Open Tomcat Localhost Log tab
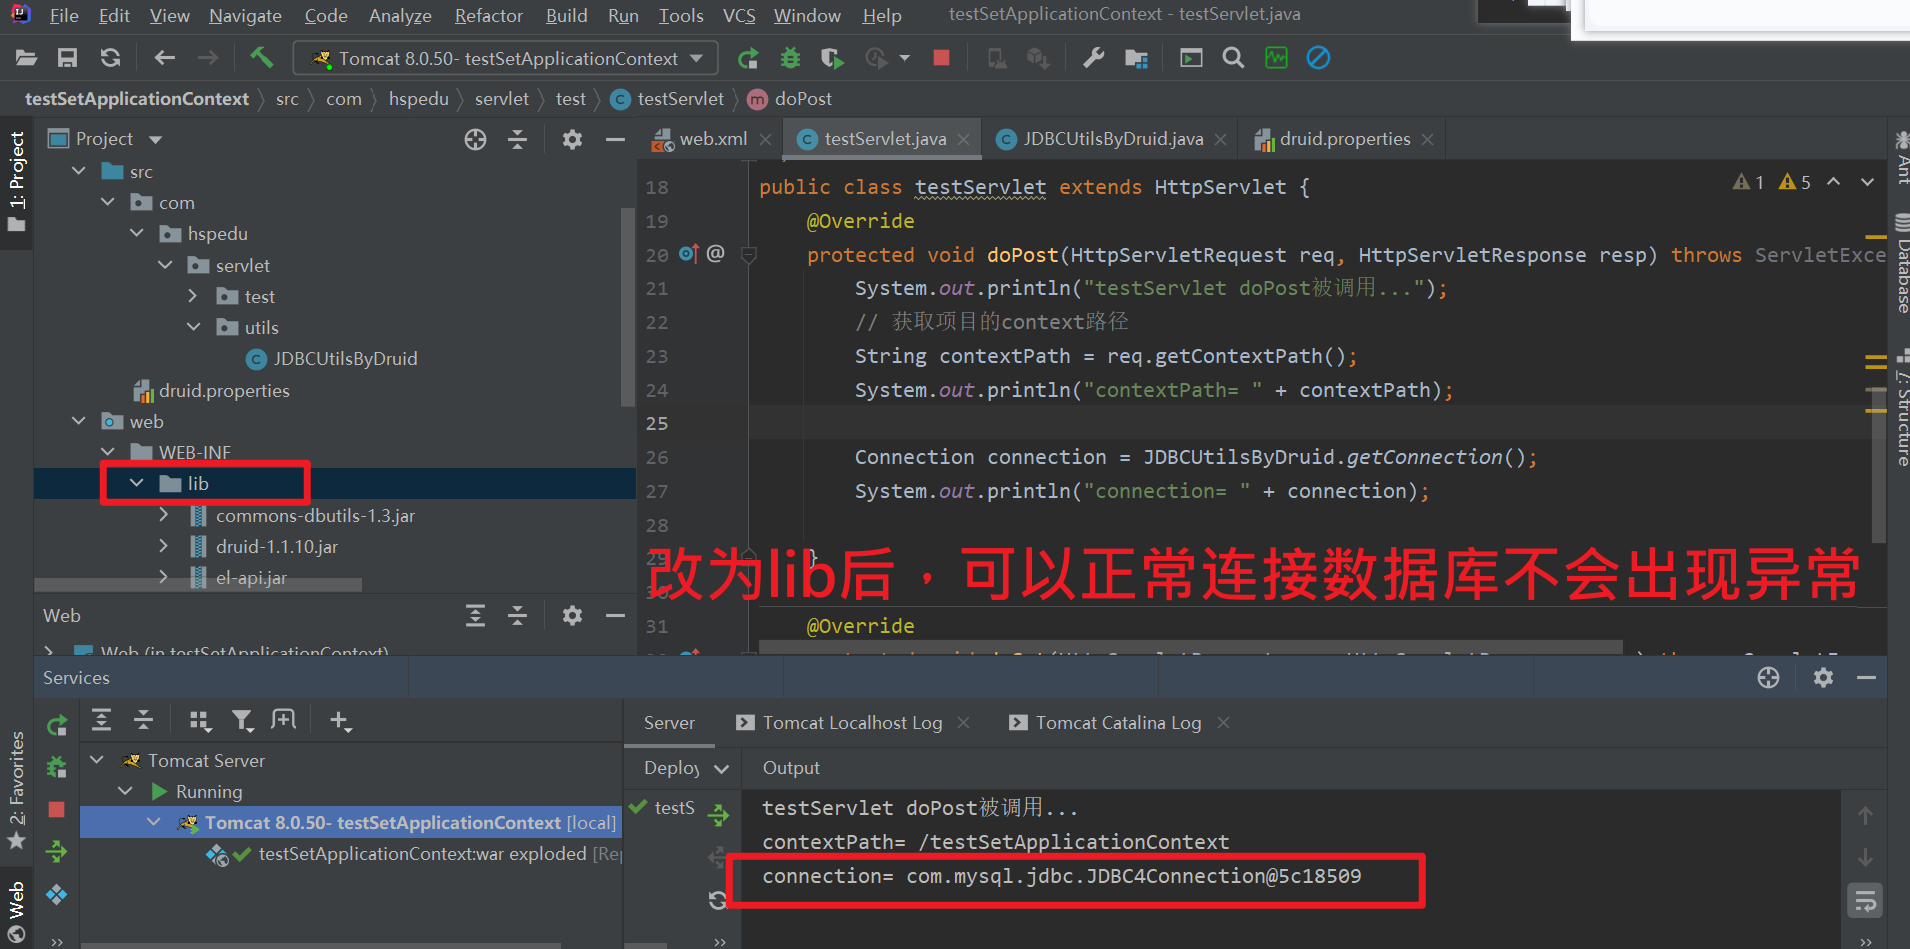This screenshot has height=949, width=1910. click(x=840, y=723)
